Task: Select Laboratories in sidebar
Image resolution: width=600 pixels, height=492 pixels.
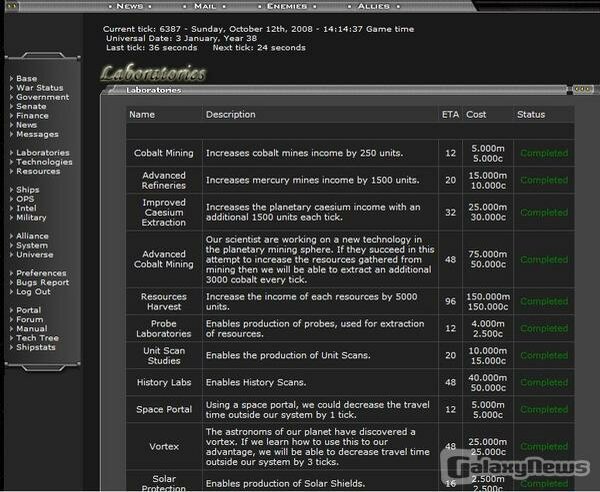Action: coord(42,153)
